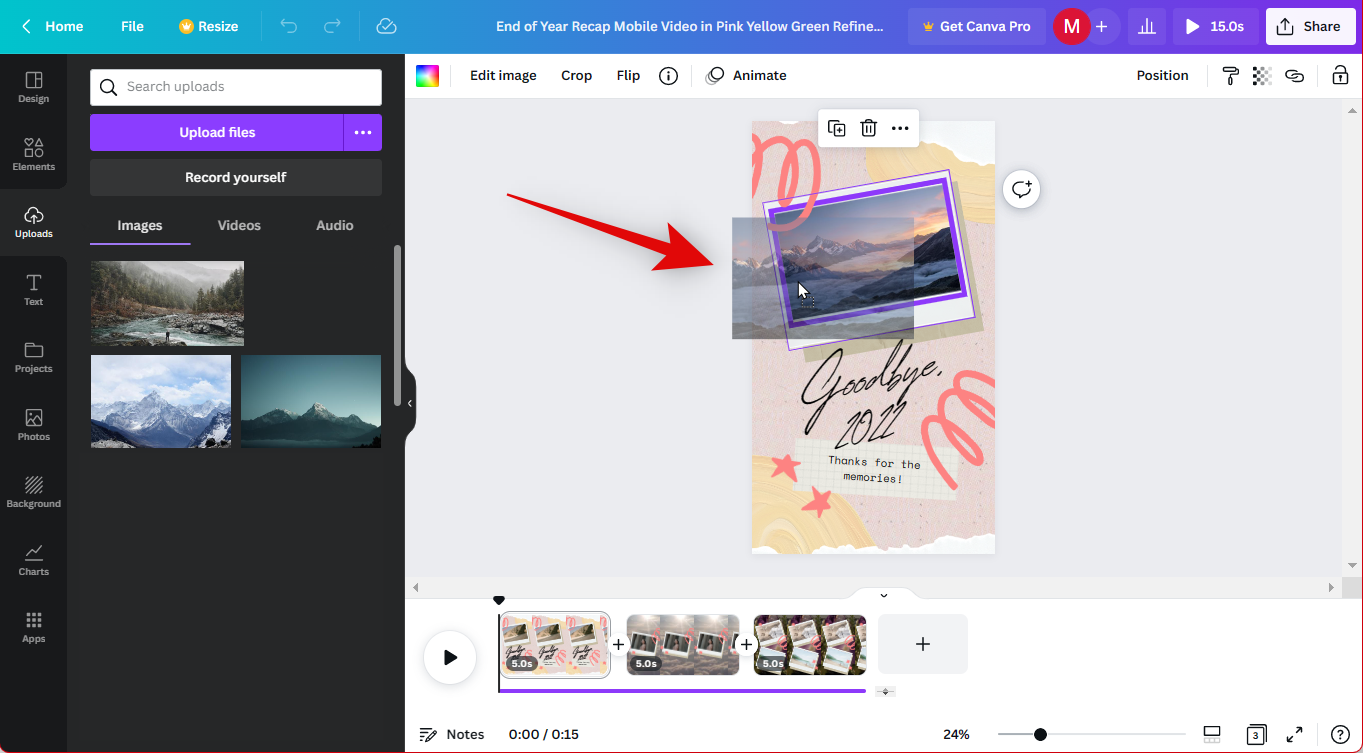Image resolution: width=1363 pixels, height=753 pixels.
Task: Open the help question mark icon
Action: [x=1340, y=734]
